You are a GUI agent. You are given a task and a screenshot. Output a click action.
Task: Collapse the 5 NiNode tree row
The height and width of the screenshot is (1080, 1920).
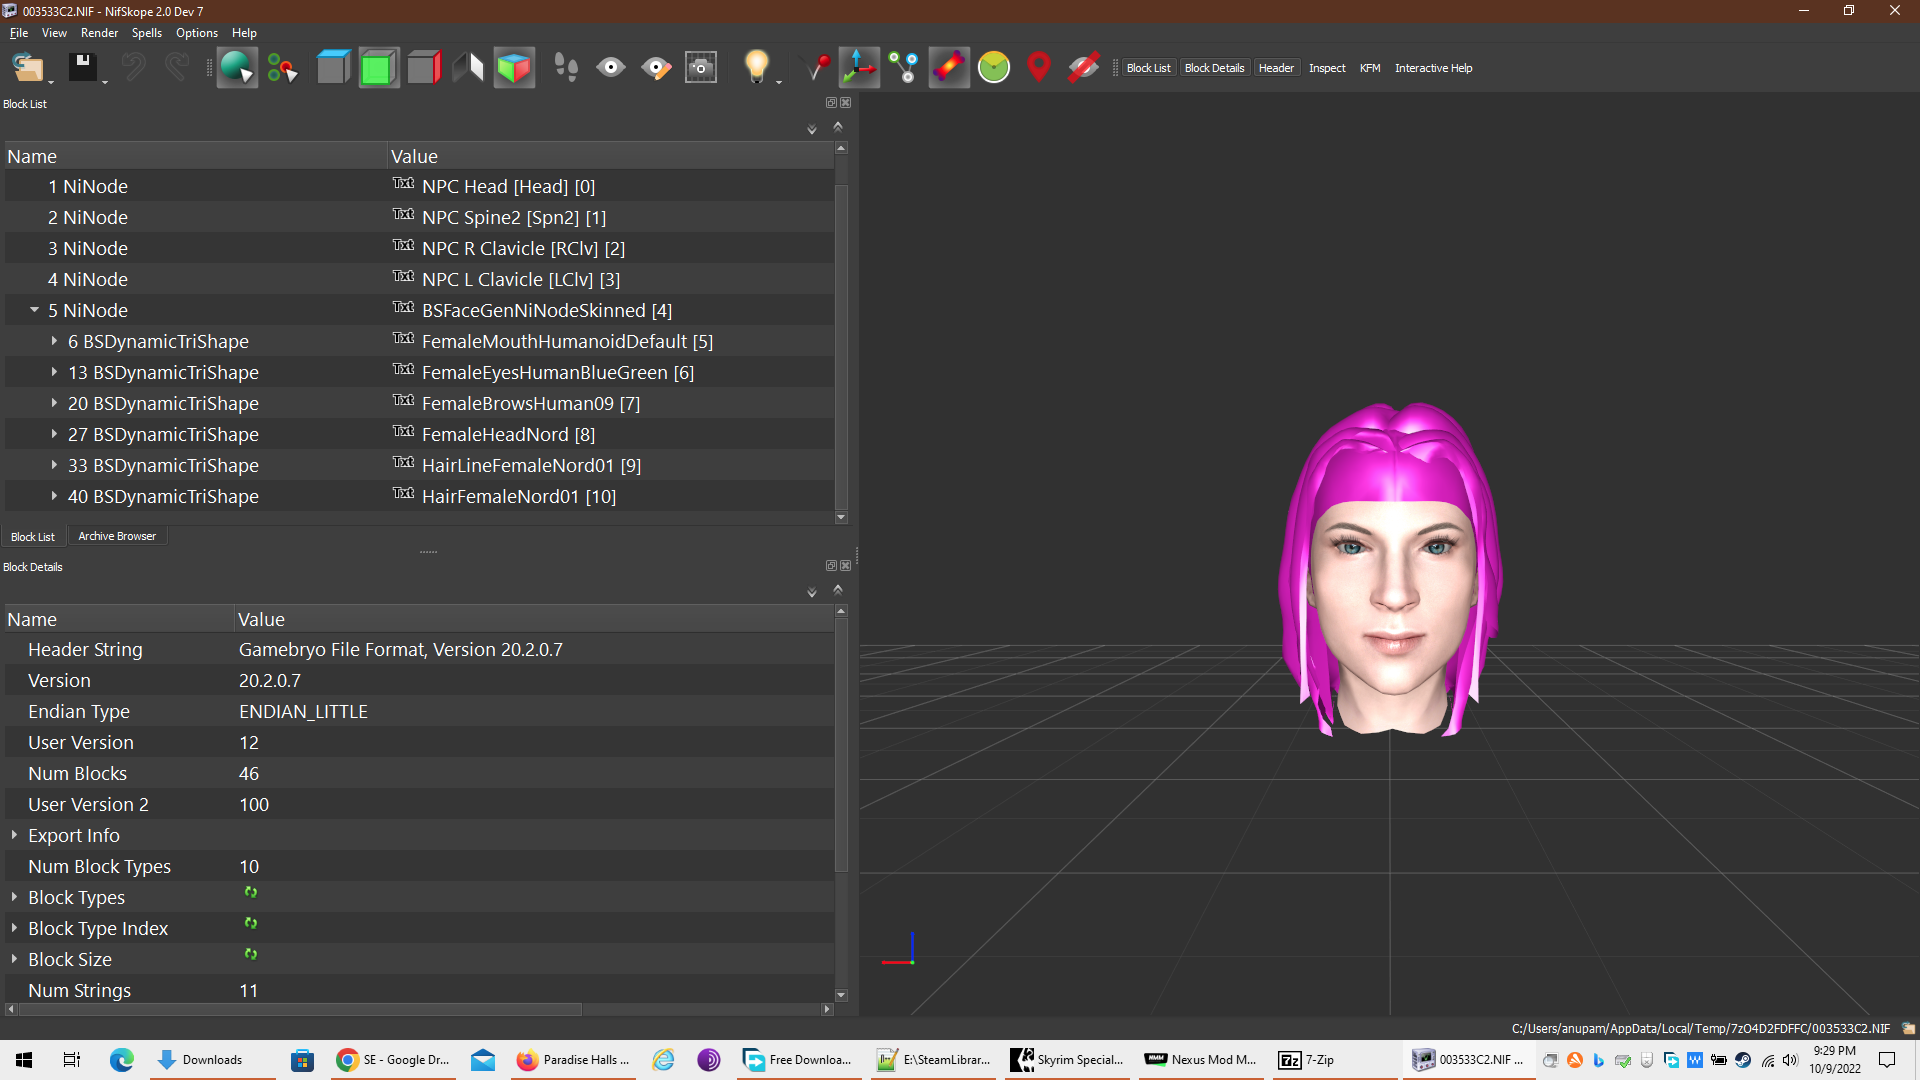tap(35, 310)
